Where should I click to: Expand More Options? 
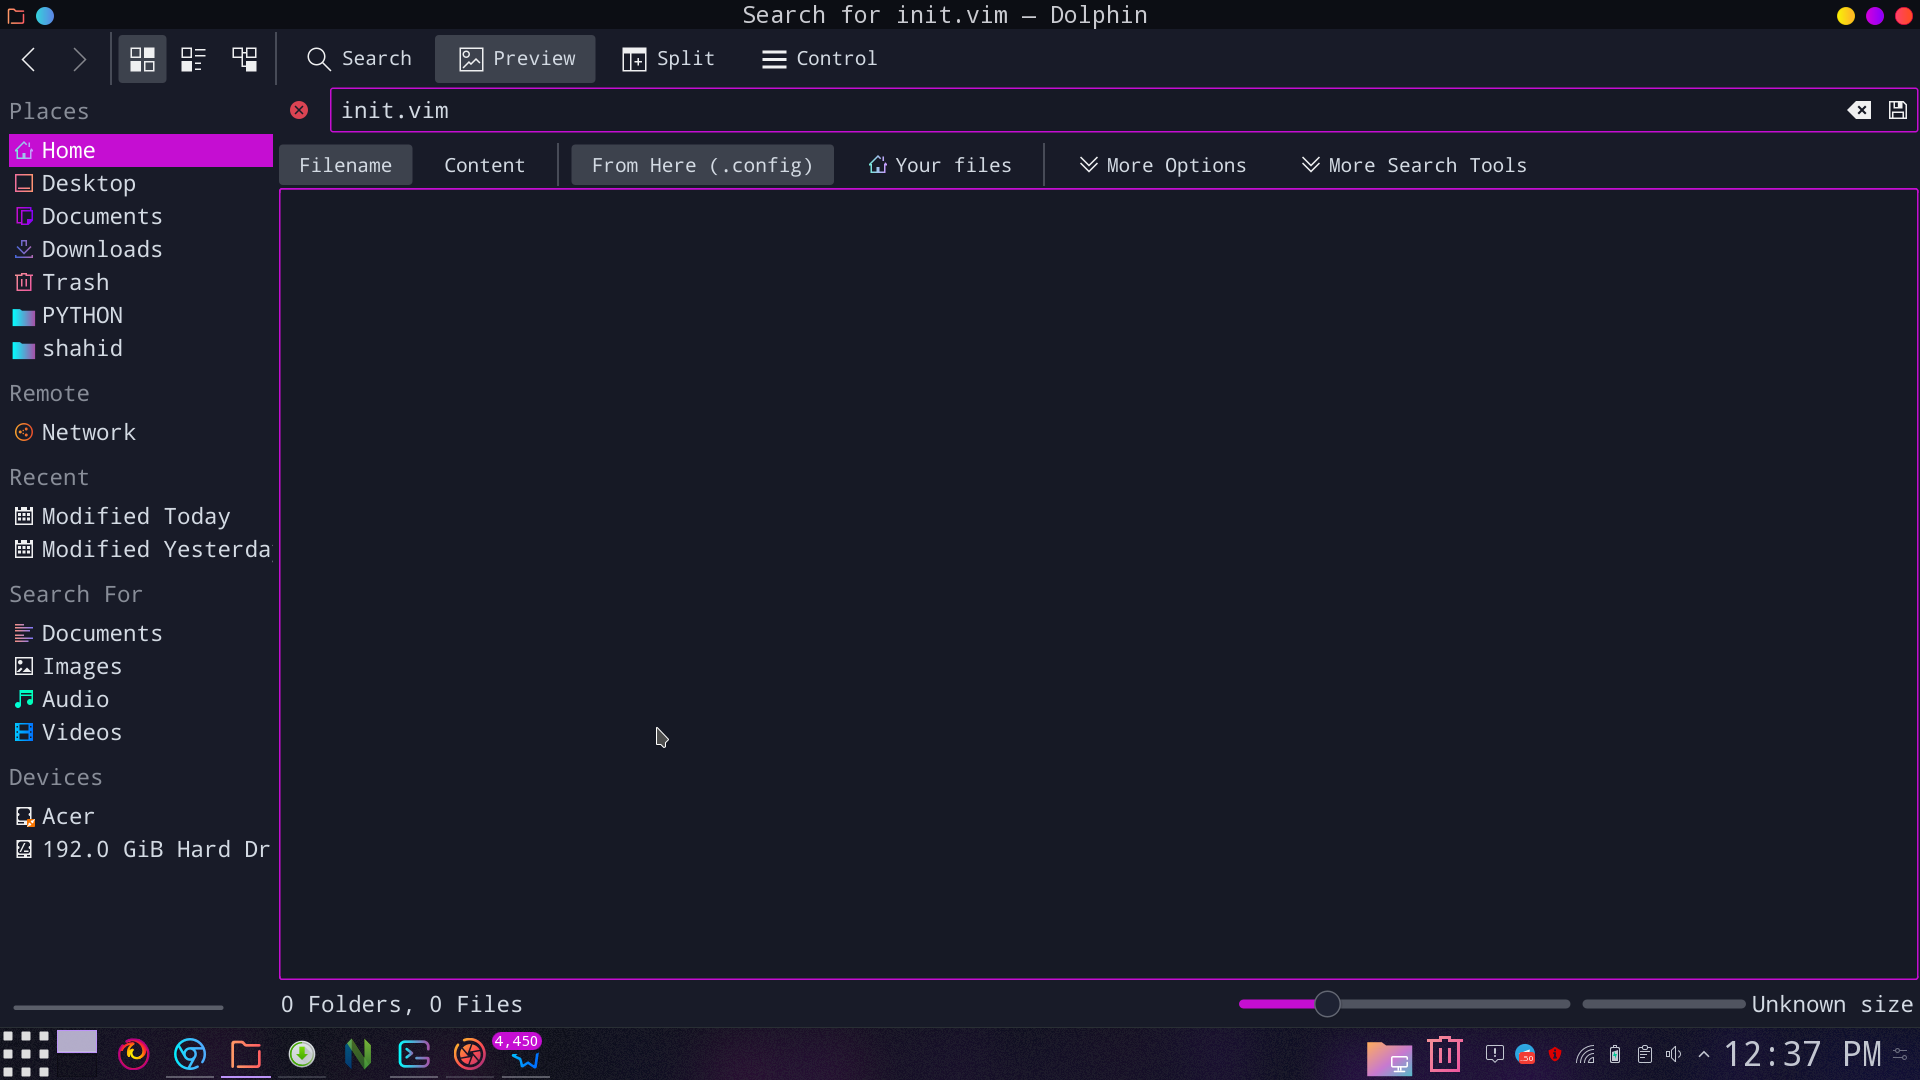tap(1163, 165)
